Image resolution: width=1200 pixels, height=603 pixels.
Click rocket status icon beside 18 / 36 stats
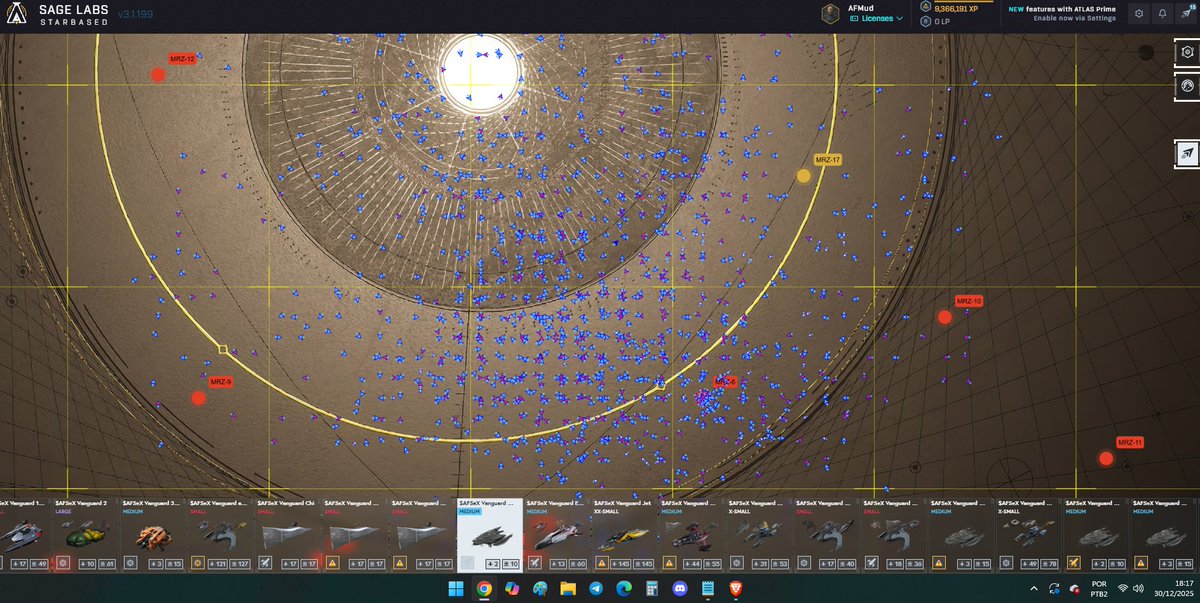point(872,563)
